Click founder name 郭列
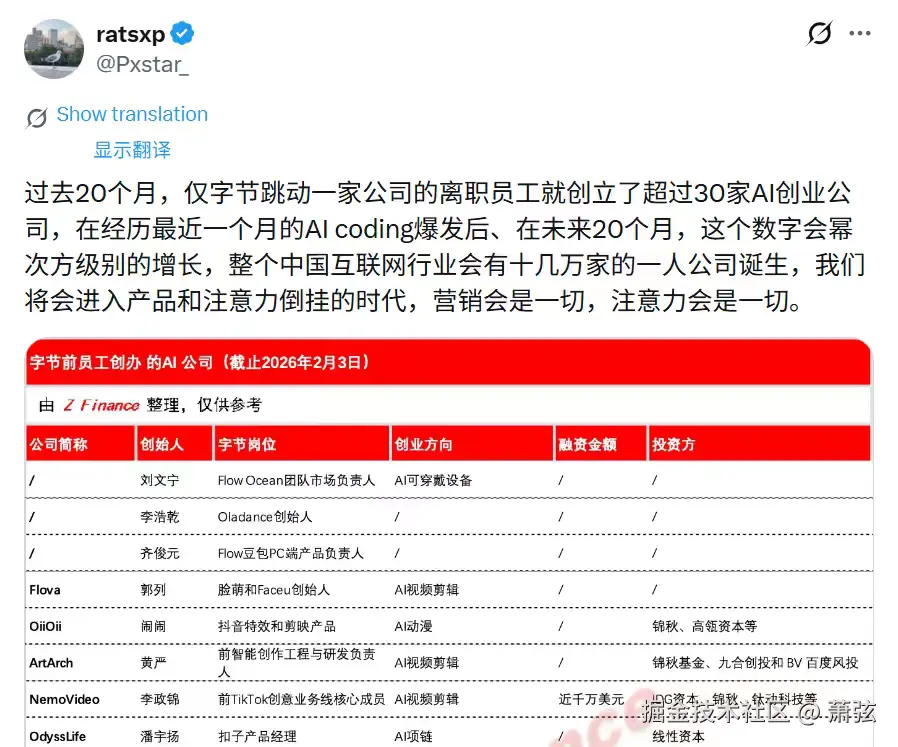898x747 pixels. (153, 589)
